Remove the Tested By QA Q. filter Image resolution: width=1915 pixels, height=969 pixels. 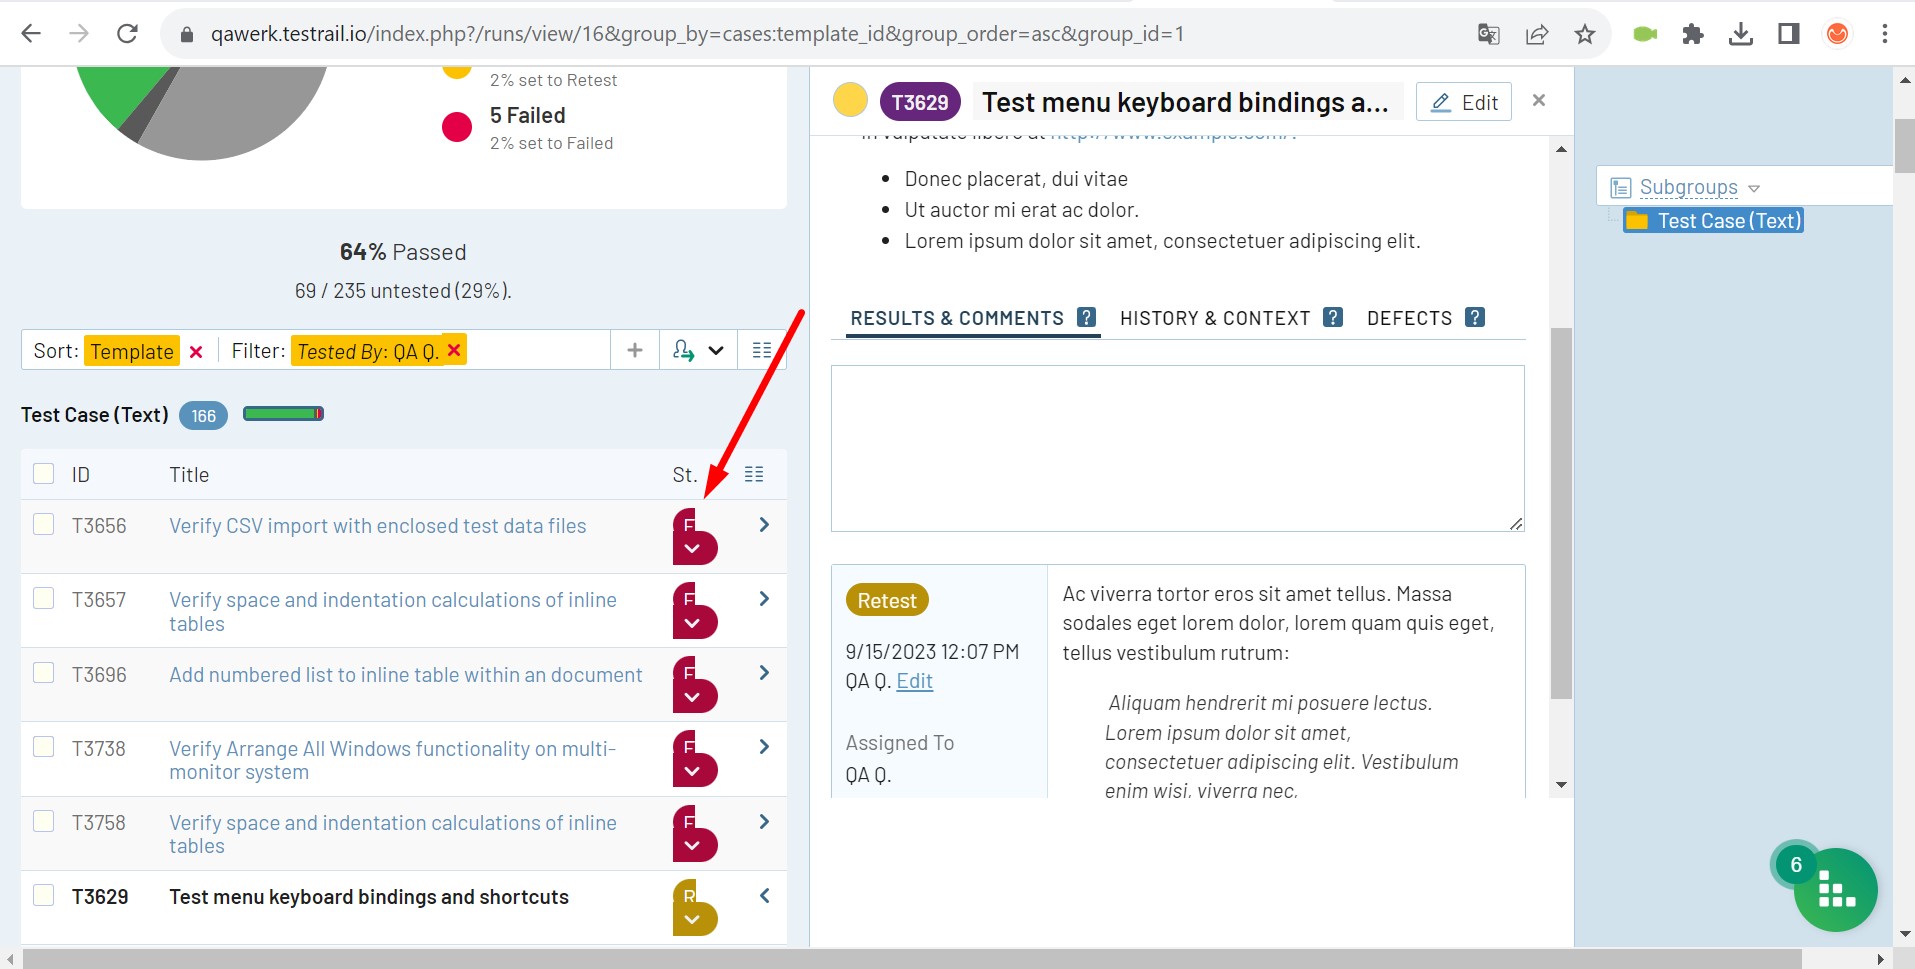[x=454, y=349]
